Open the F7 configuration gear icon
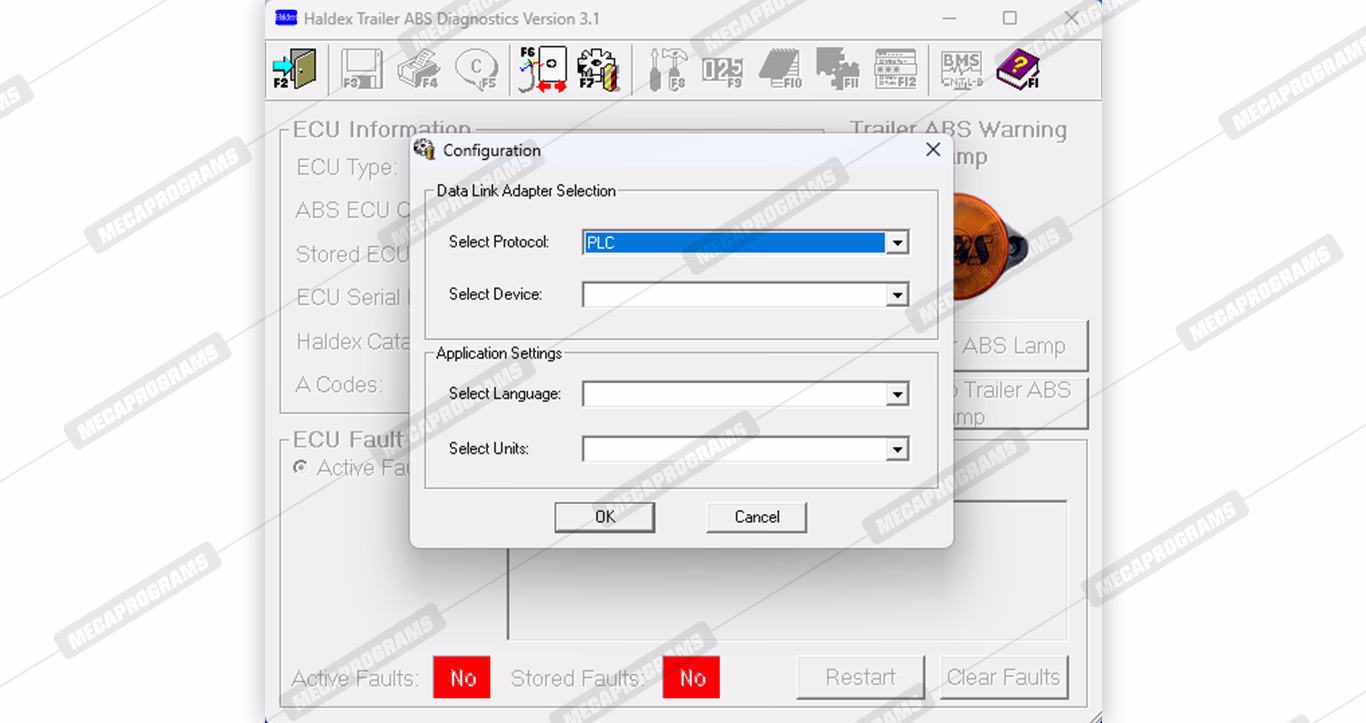The width and height of the screenshot is (1366, 723). 599,70
